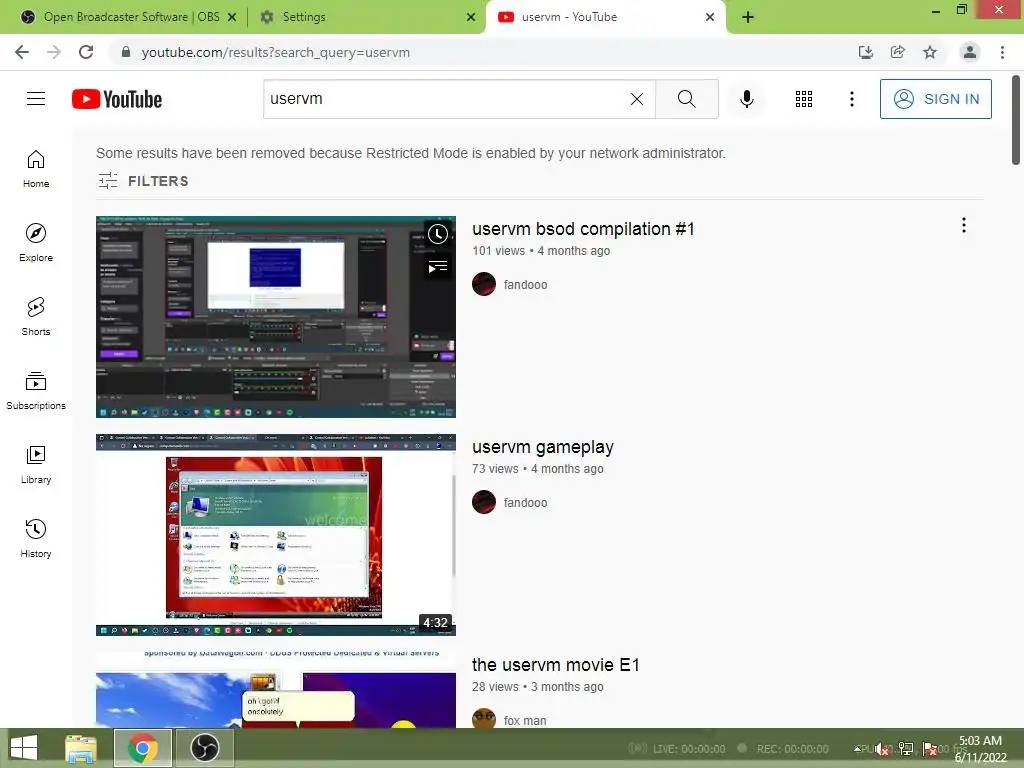Open Explore in the sidebar
This screenshot has width=1024, height=768.
(36, 242)
